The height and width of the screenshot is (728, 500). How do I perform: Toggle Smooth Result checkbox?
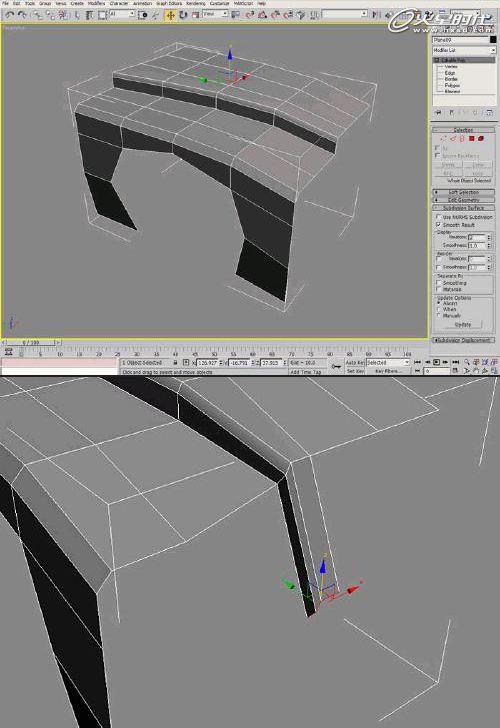pyautogui.click(x=438, y=225)
